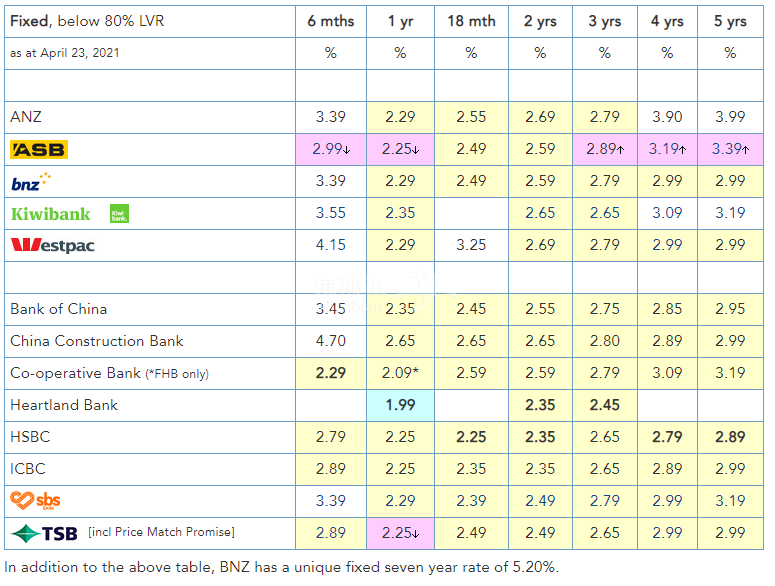
Task: Select the Co-operative Bank row label
Action: 110,373
